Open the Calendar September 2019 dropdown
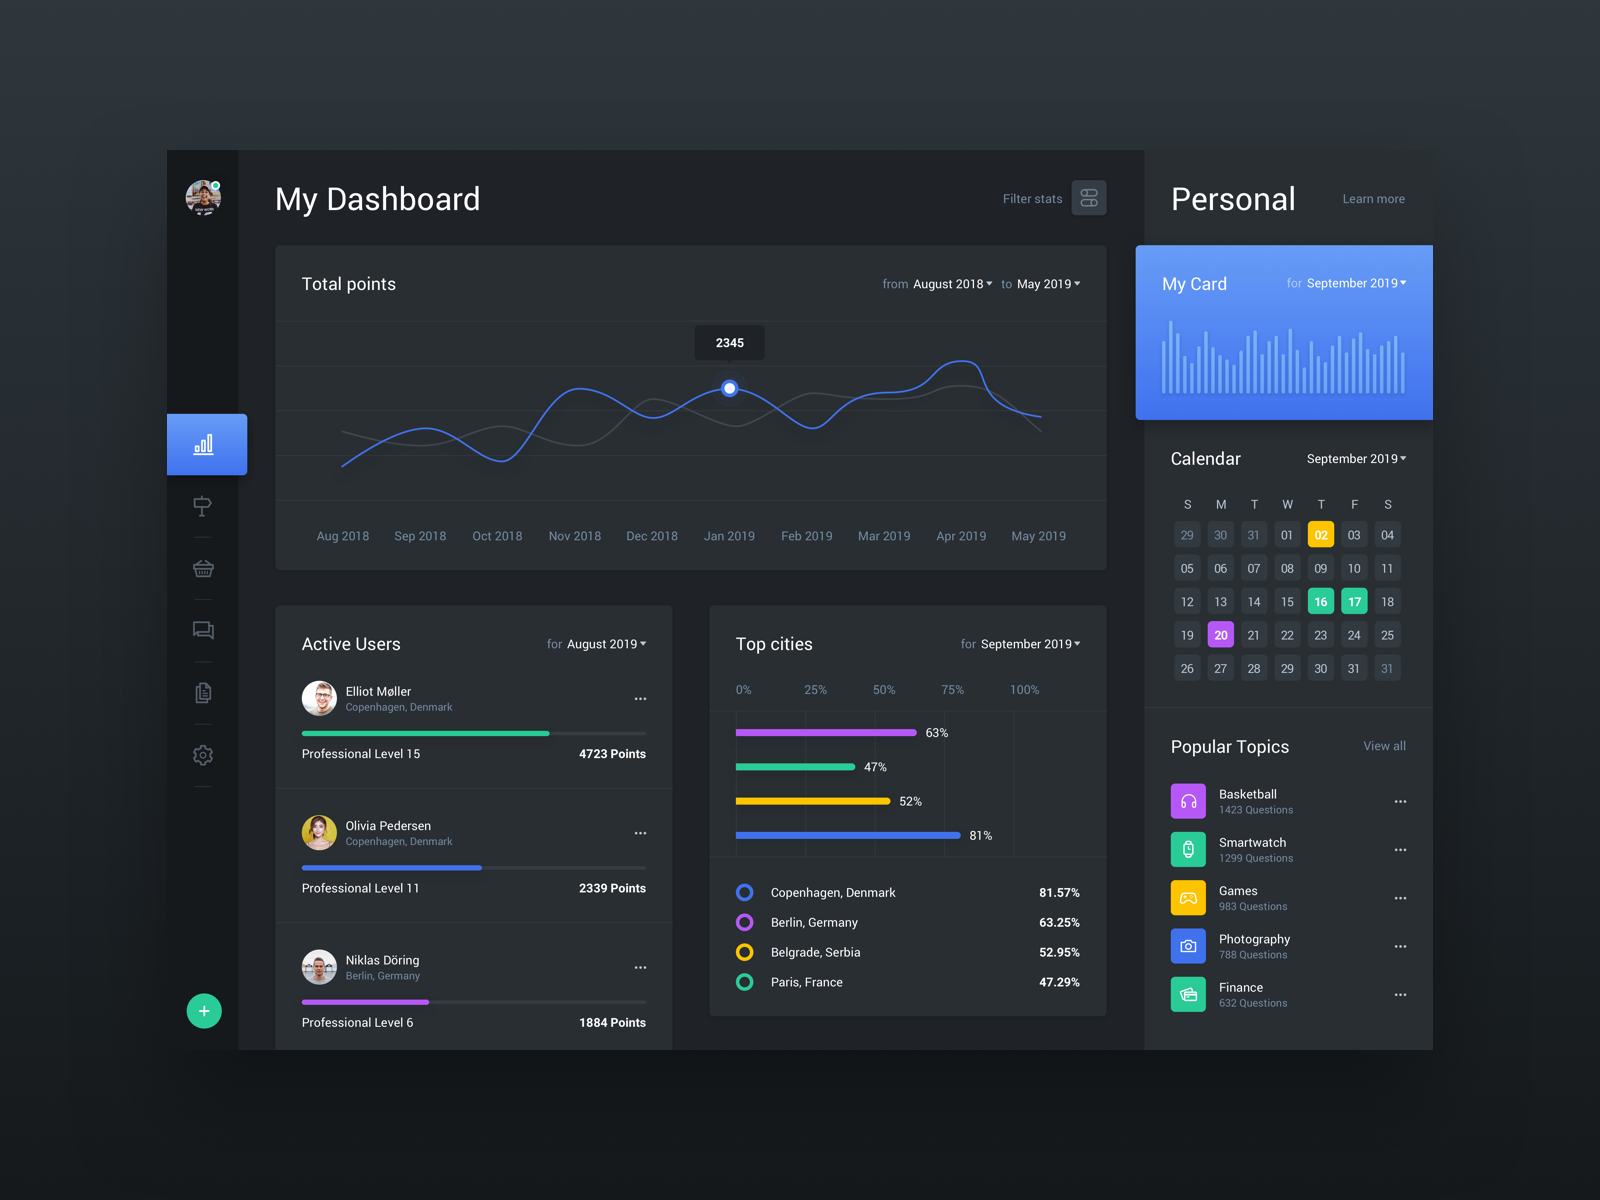The height and width of the screenshot is (1200, 1600). 1355,458
